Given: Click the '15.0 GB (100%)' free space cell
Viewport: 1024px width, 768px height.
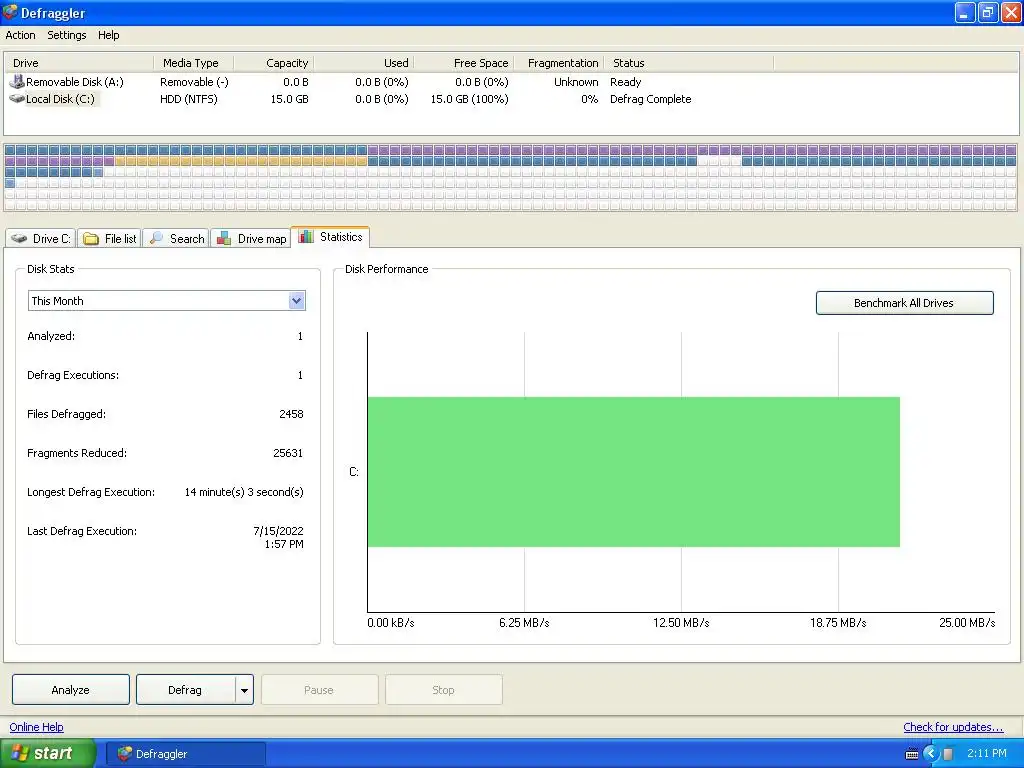Looking at the screenshot, I should point(469,99).
